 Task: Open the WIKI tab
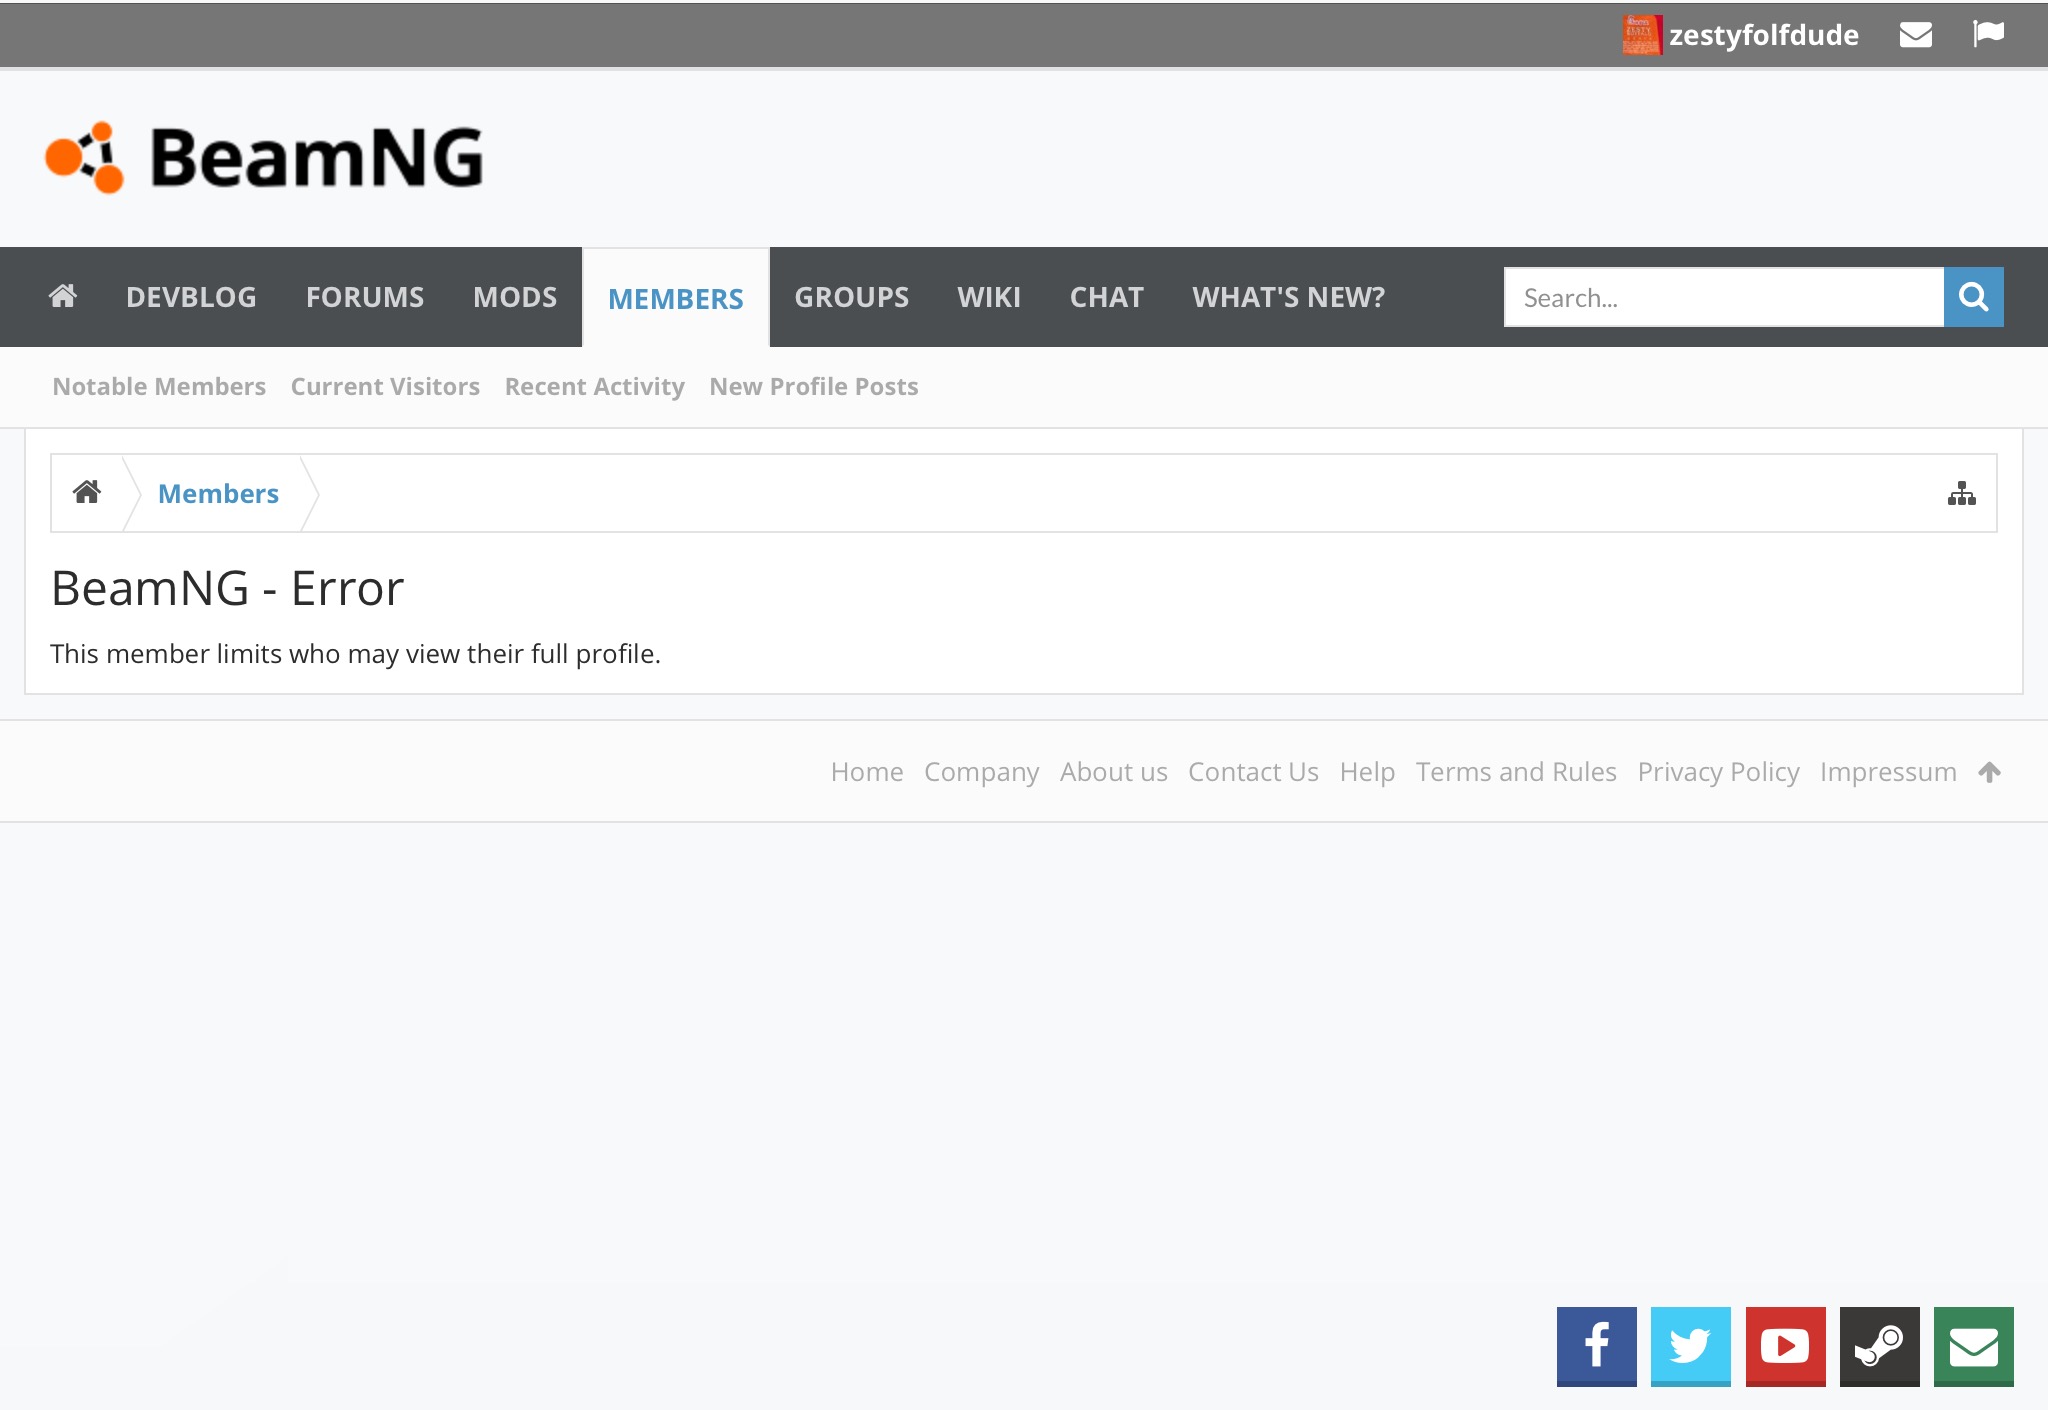(989, 297)
